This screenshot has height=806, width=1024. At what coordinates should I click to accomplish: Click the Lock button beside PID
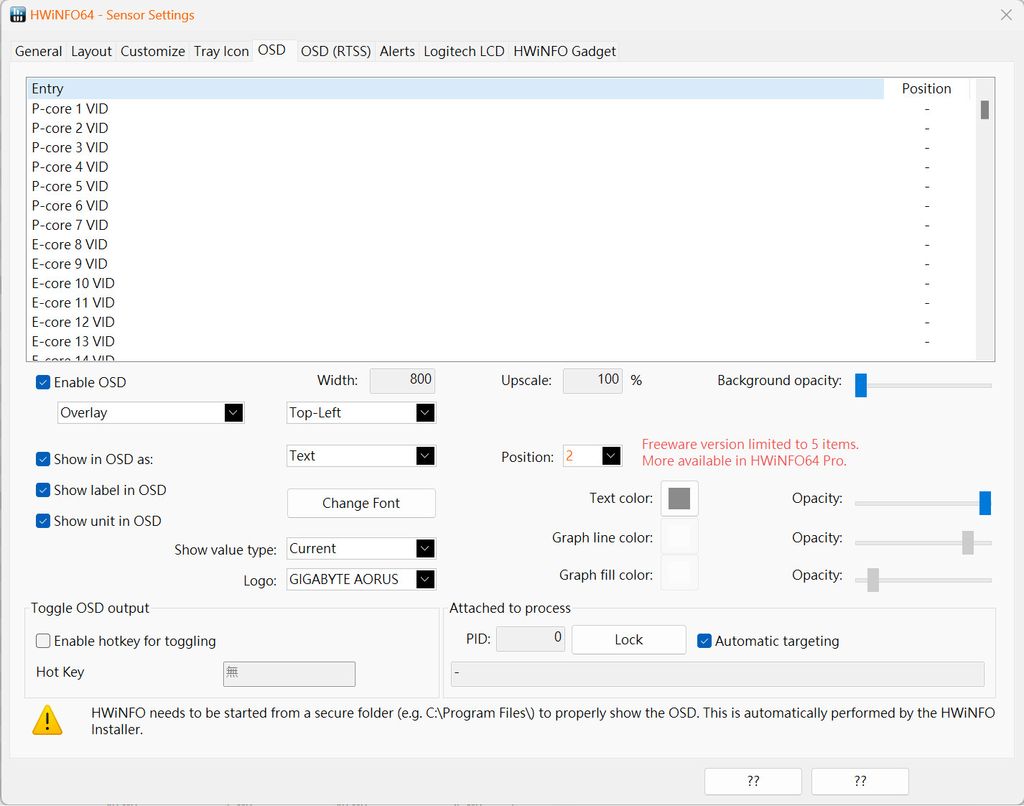[x=628, y=640]
